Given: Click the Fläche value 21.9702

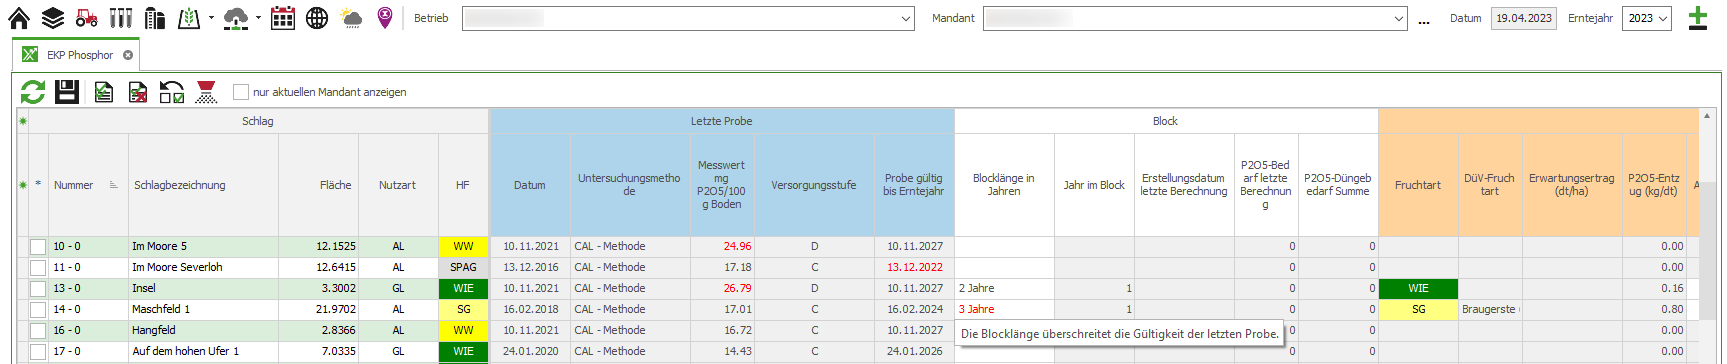Looking at the screenshot, I should coord(318,310).
